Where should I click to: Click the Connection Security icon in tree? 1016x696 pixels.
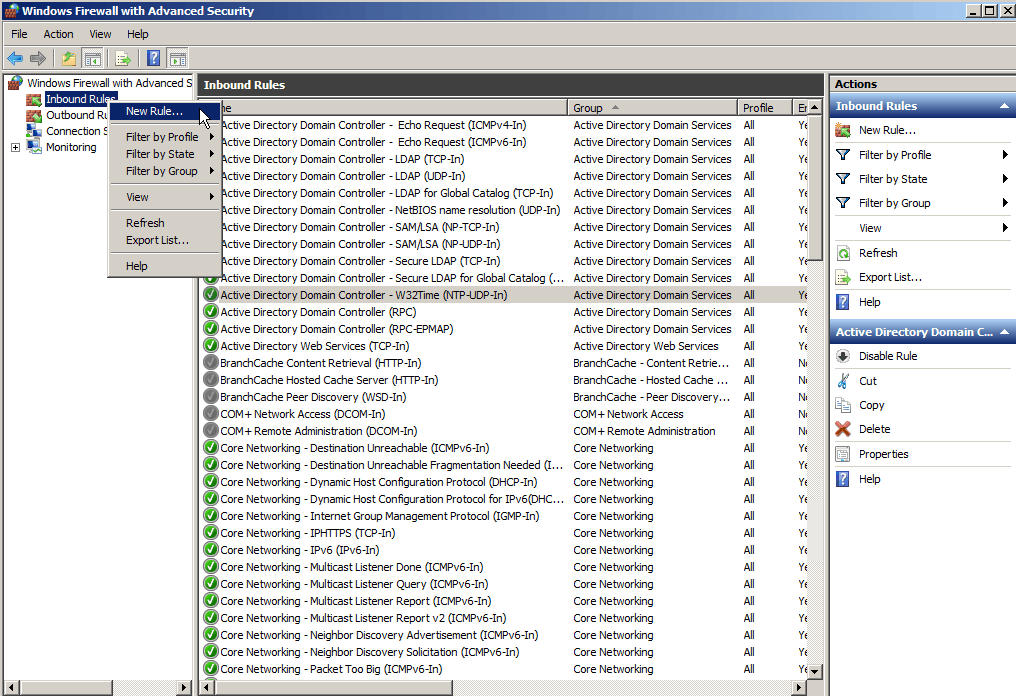click(34, 131)
